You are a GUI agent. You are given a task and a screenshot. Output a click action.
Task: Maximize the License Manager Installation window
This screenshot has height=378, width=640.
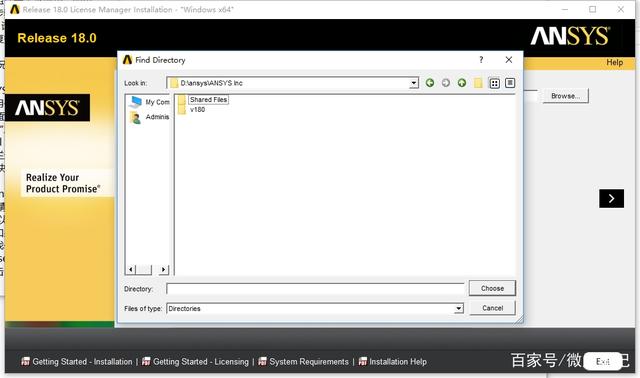click(x=593, y=9)
